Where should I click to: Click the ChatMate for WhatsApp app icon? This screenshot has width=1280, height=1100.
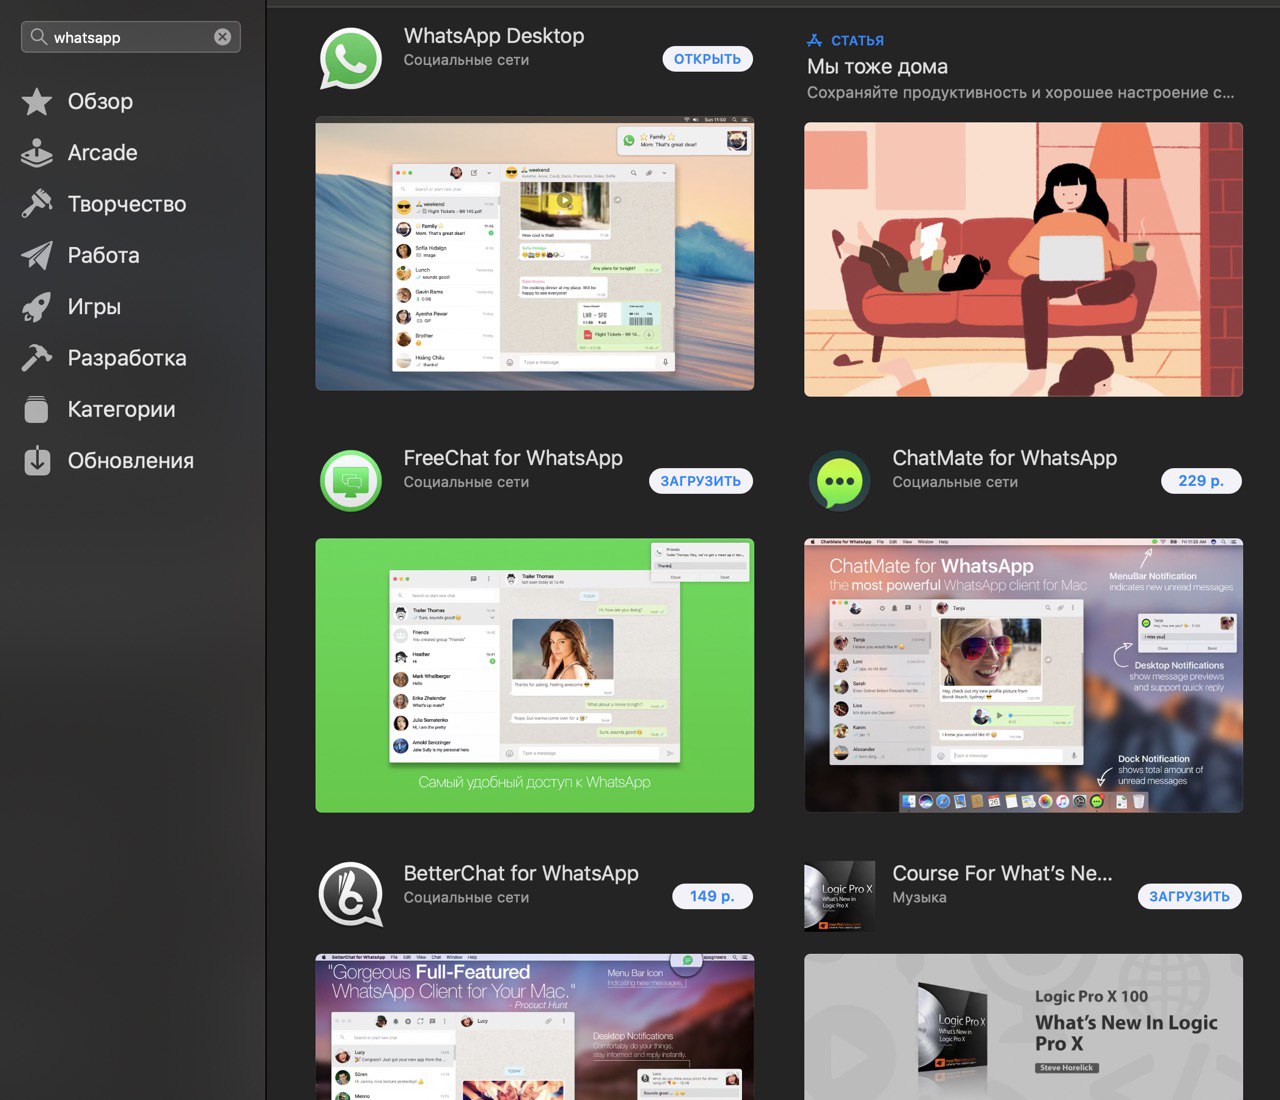tap(839, 481)
